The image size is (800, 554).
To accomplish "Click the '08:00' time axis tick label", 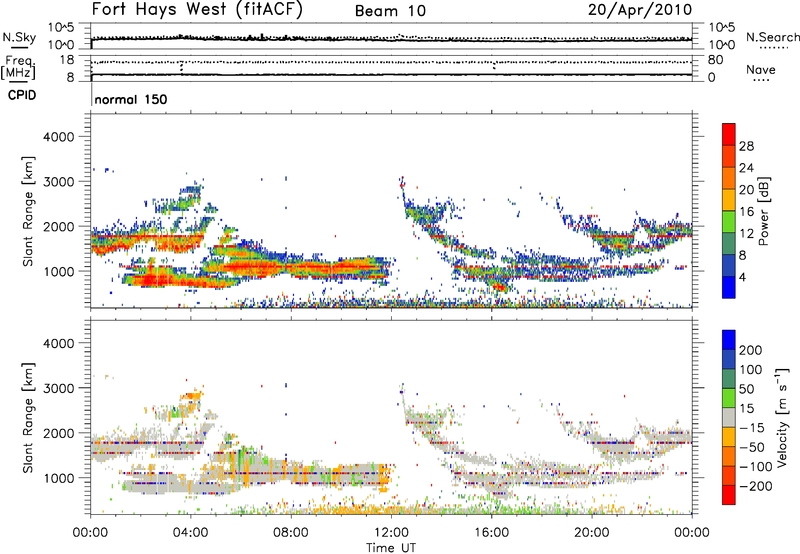I will pyautogui.click(x=291, y=533).
